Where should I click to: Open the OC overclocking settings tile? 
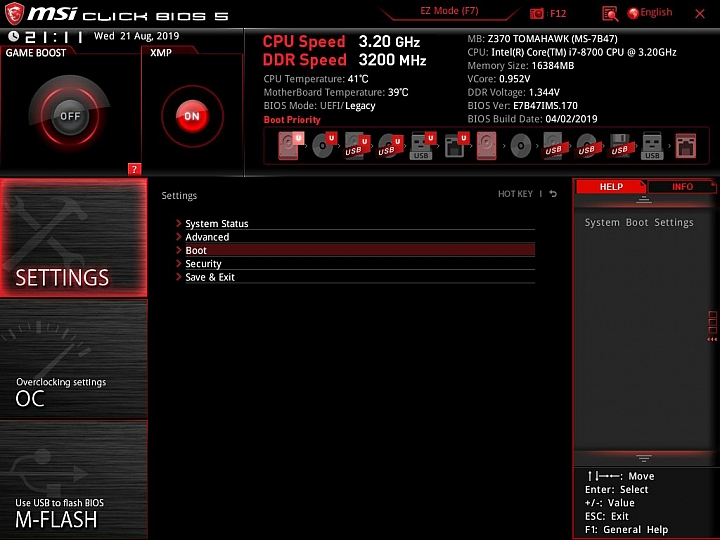pyautogui.click(x=73, y=359)
